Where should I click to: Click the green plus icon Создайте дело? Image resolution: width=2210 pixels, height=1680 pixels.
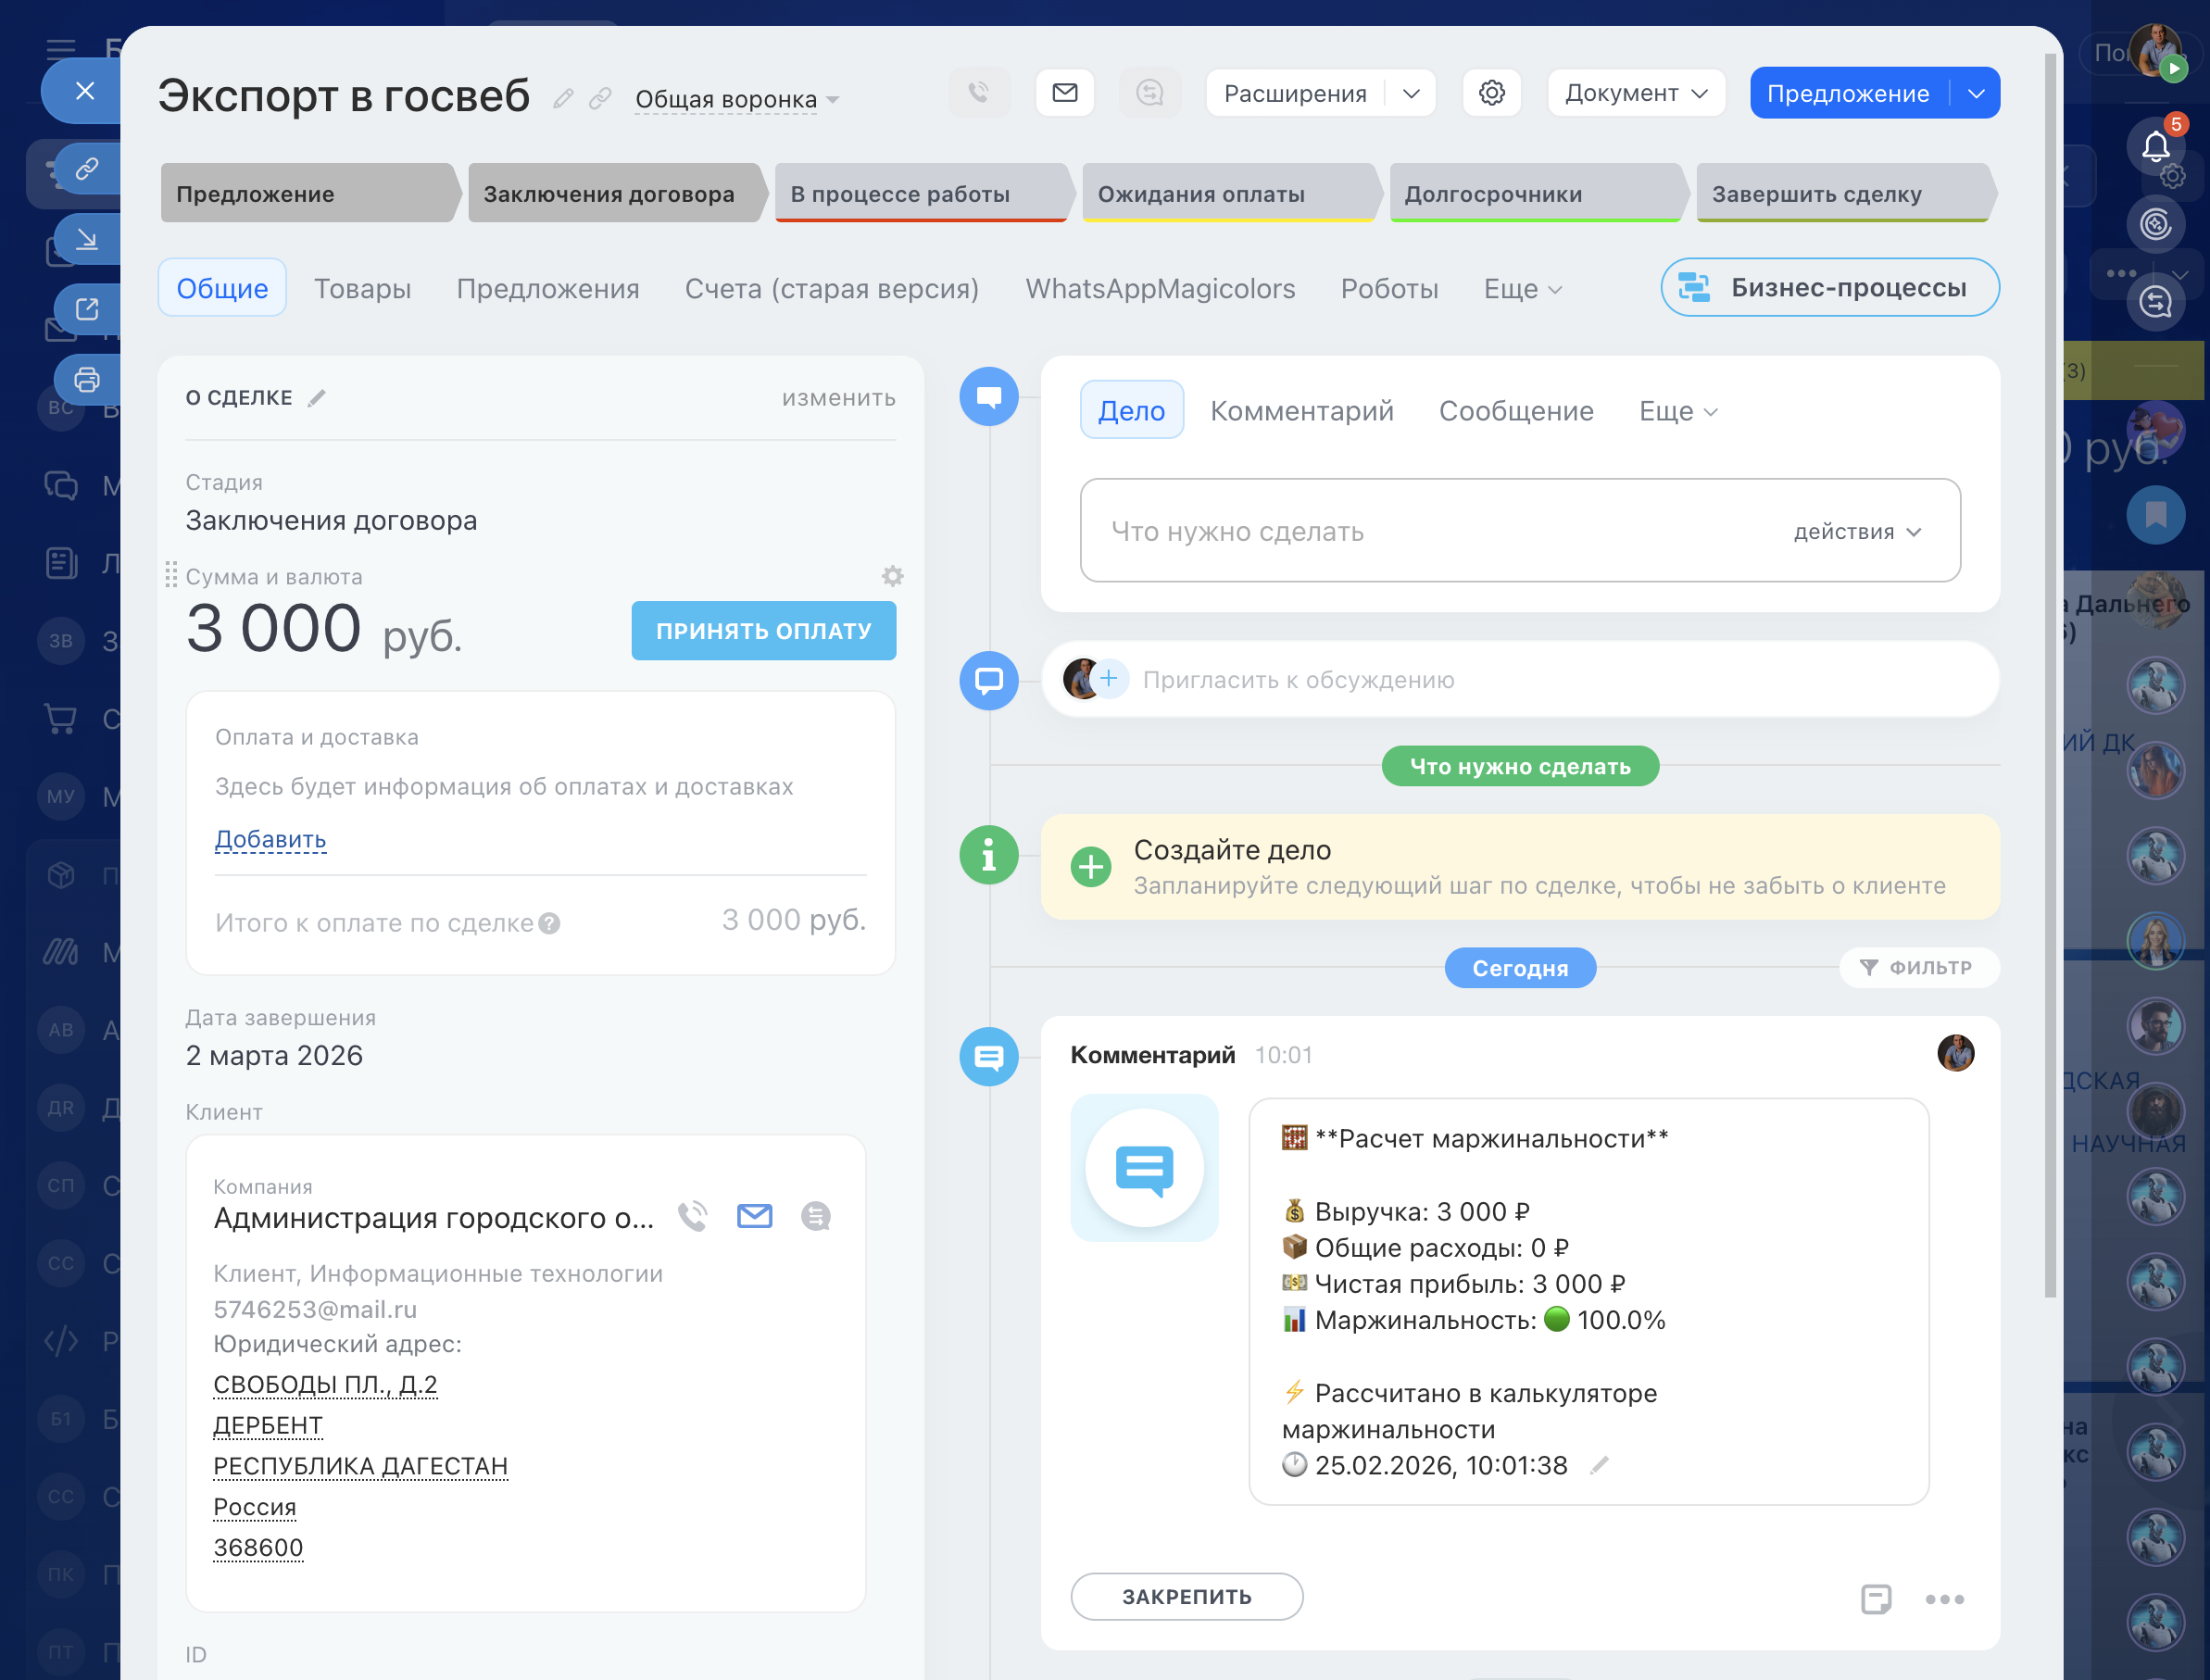(x=1090, y=867)
